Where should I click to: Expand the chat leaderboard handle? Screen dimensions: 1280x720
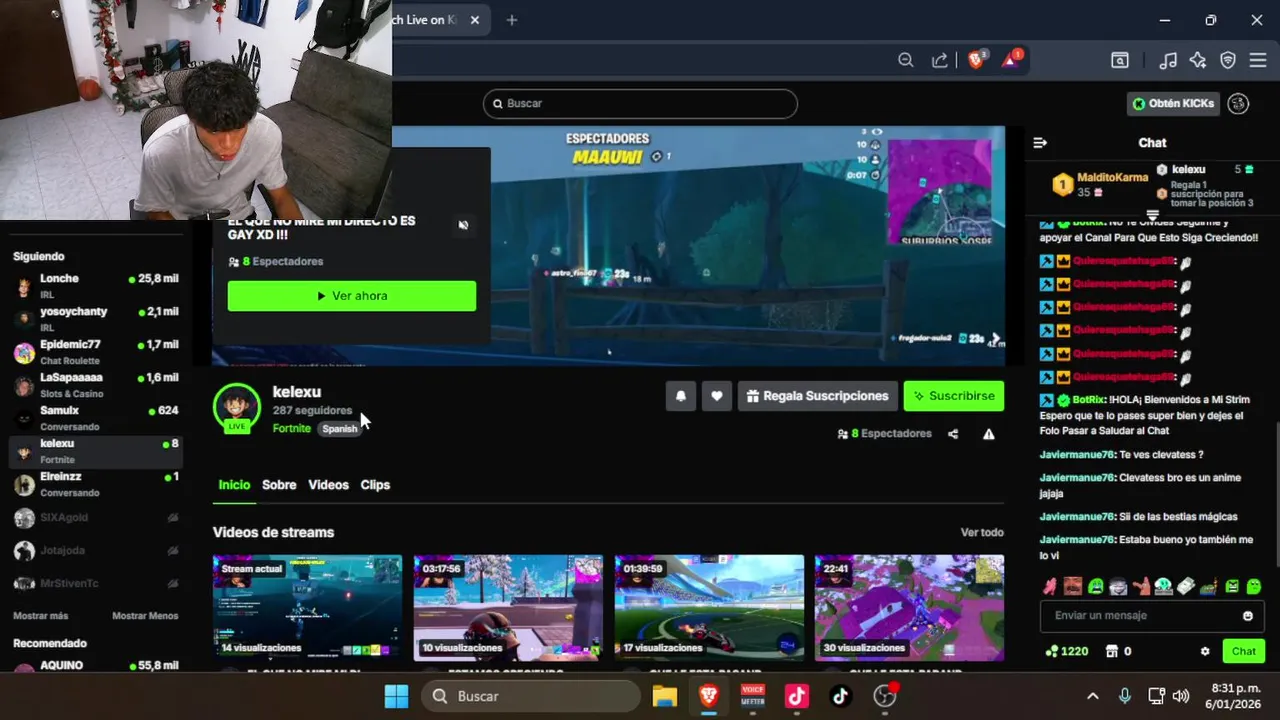(1152, 215)
